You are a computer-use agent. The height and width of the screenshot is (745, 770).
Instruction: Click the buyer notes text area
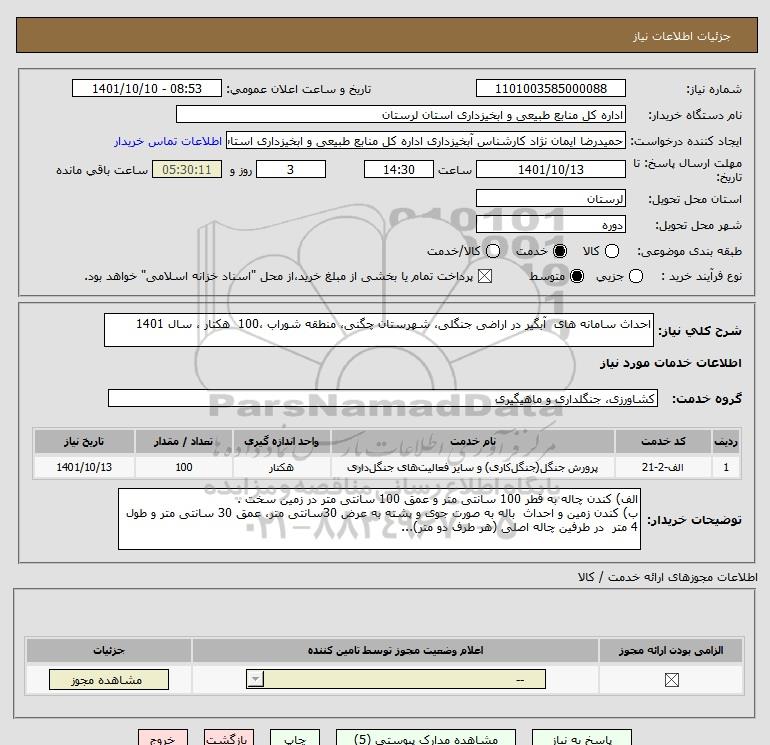point(379,519)
